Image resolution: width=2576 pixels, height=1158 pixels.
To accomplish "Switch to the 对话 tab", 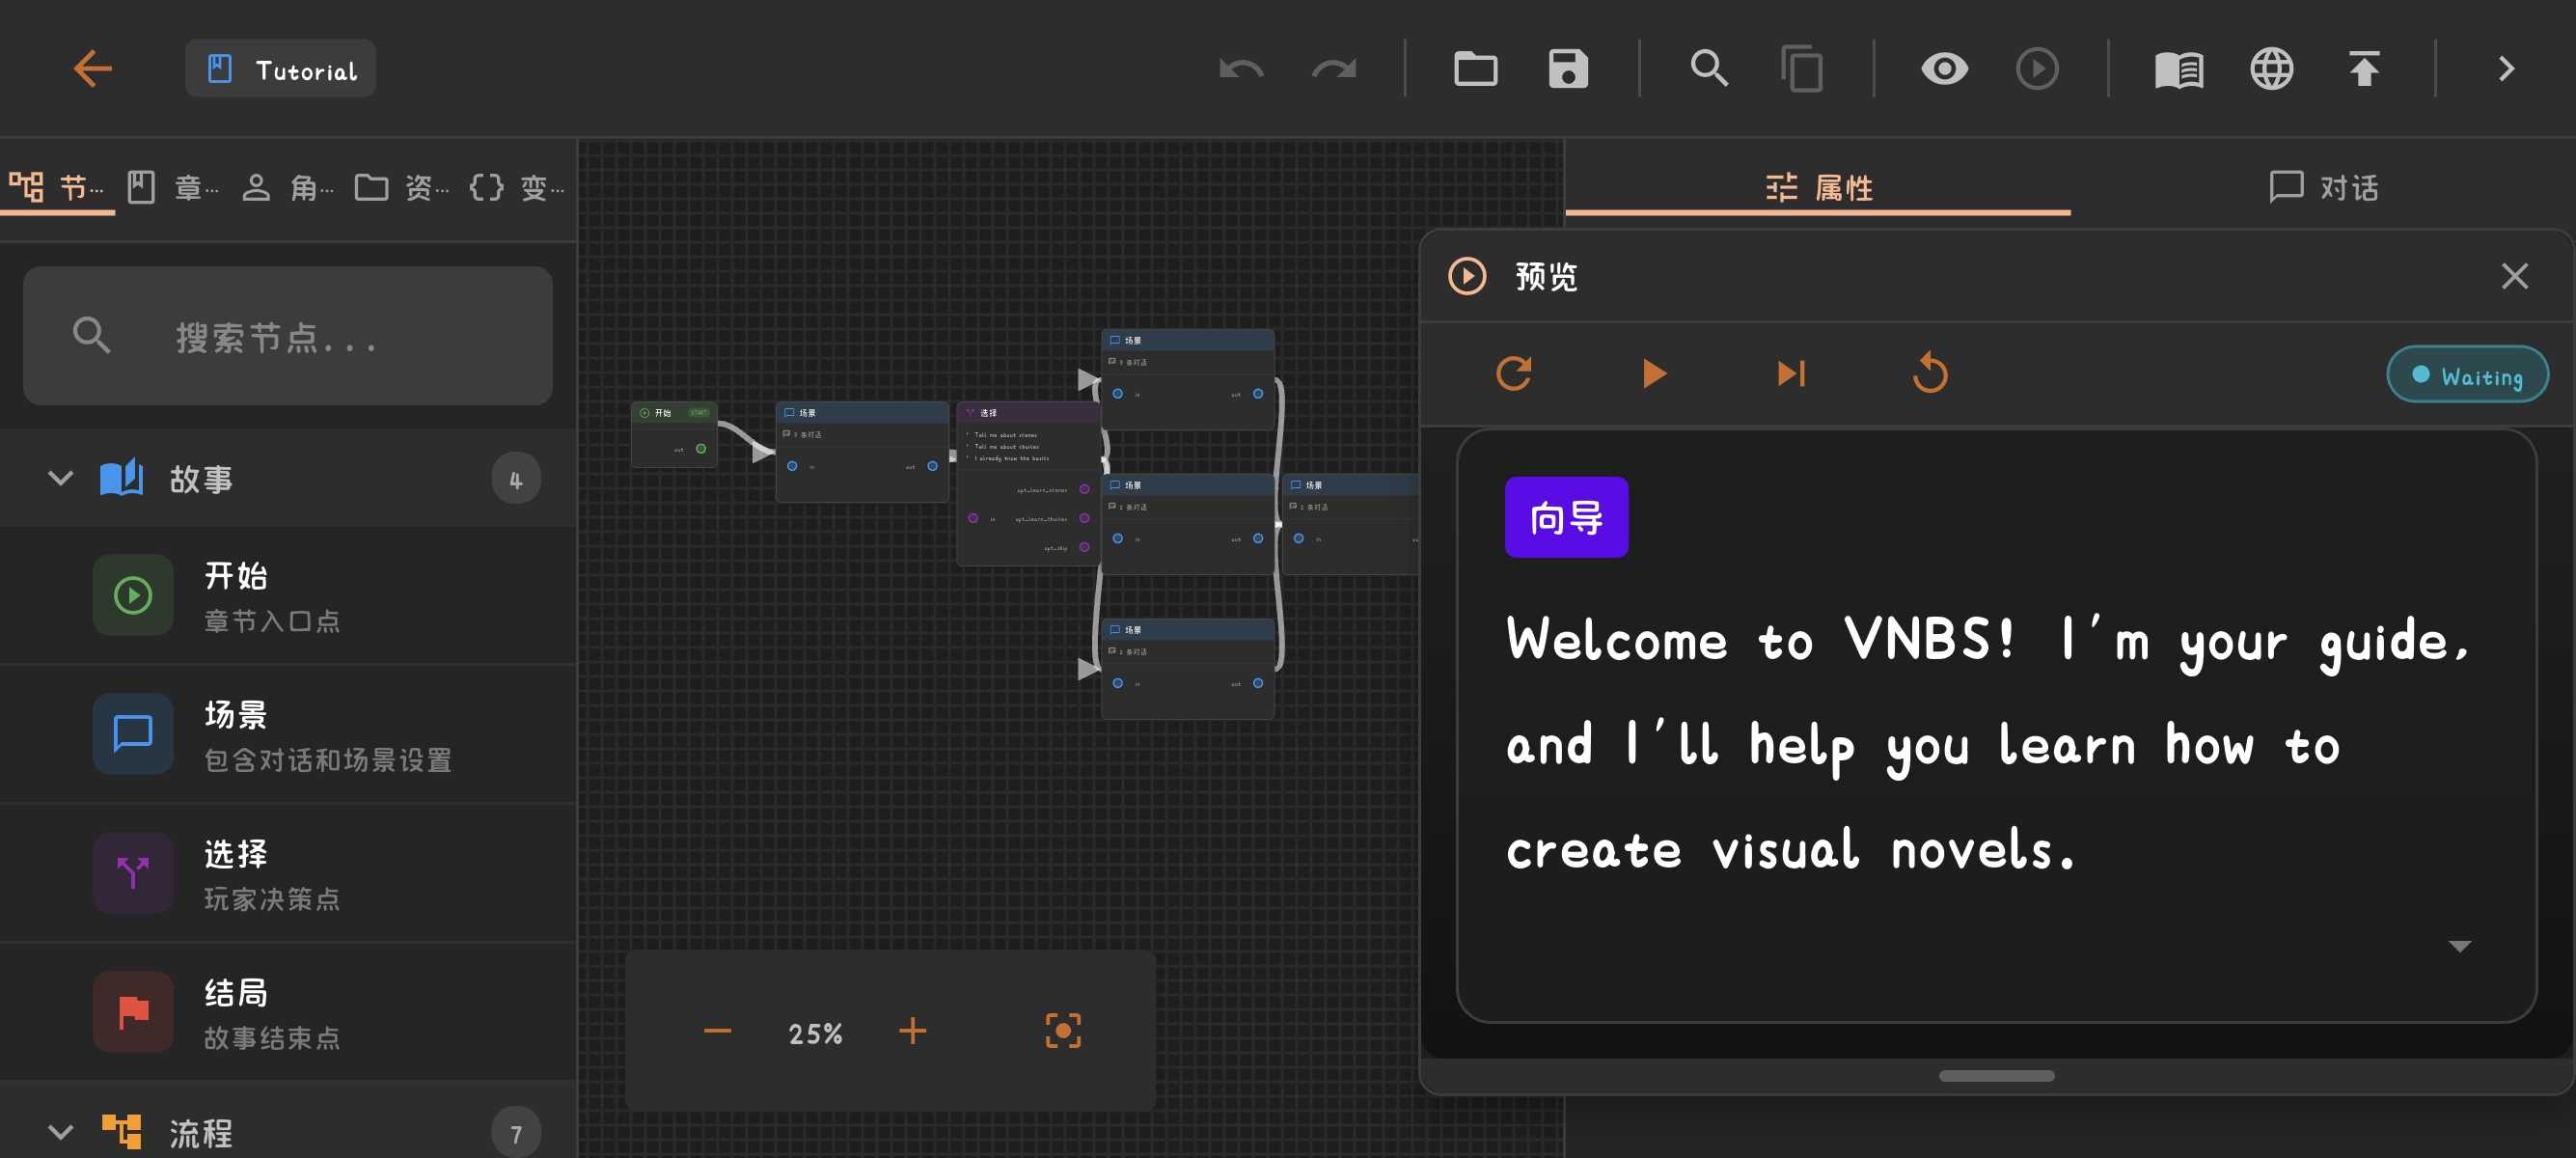I will coord(2323,187).
